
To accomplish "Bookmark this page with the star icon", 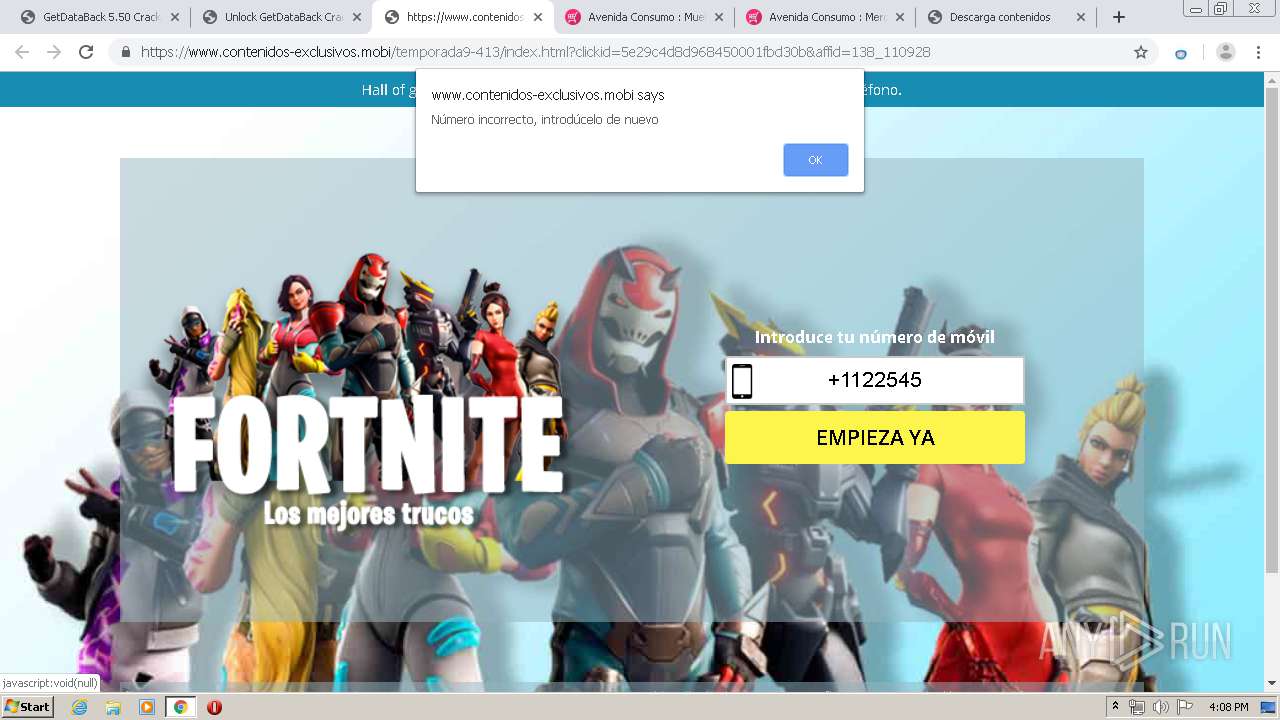I will point(1141,52).
